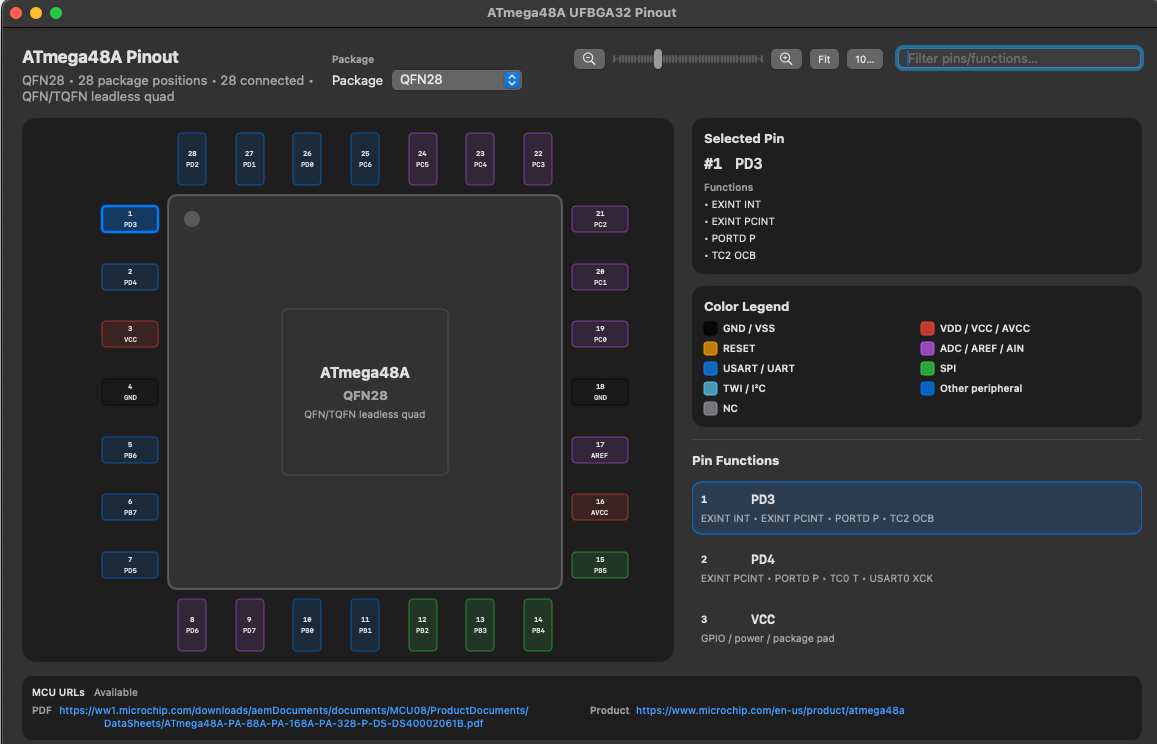1157x744 pixels.
Task: Focus the Filter pins/functions search field
Action: coord(1019,58)
